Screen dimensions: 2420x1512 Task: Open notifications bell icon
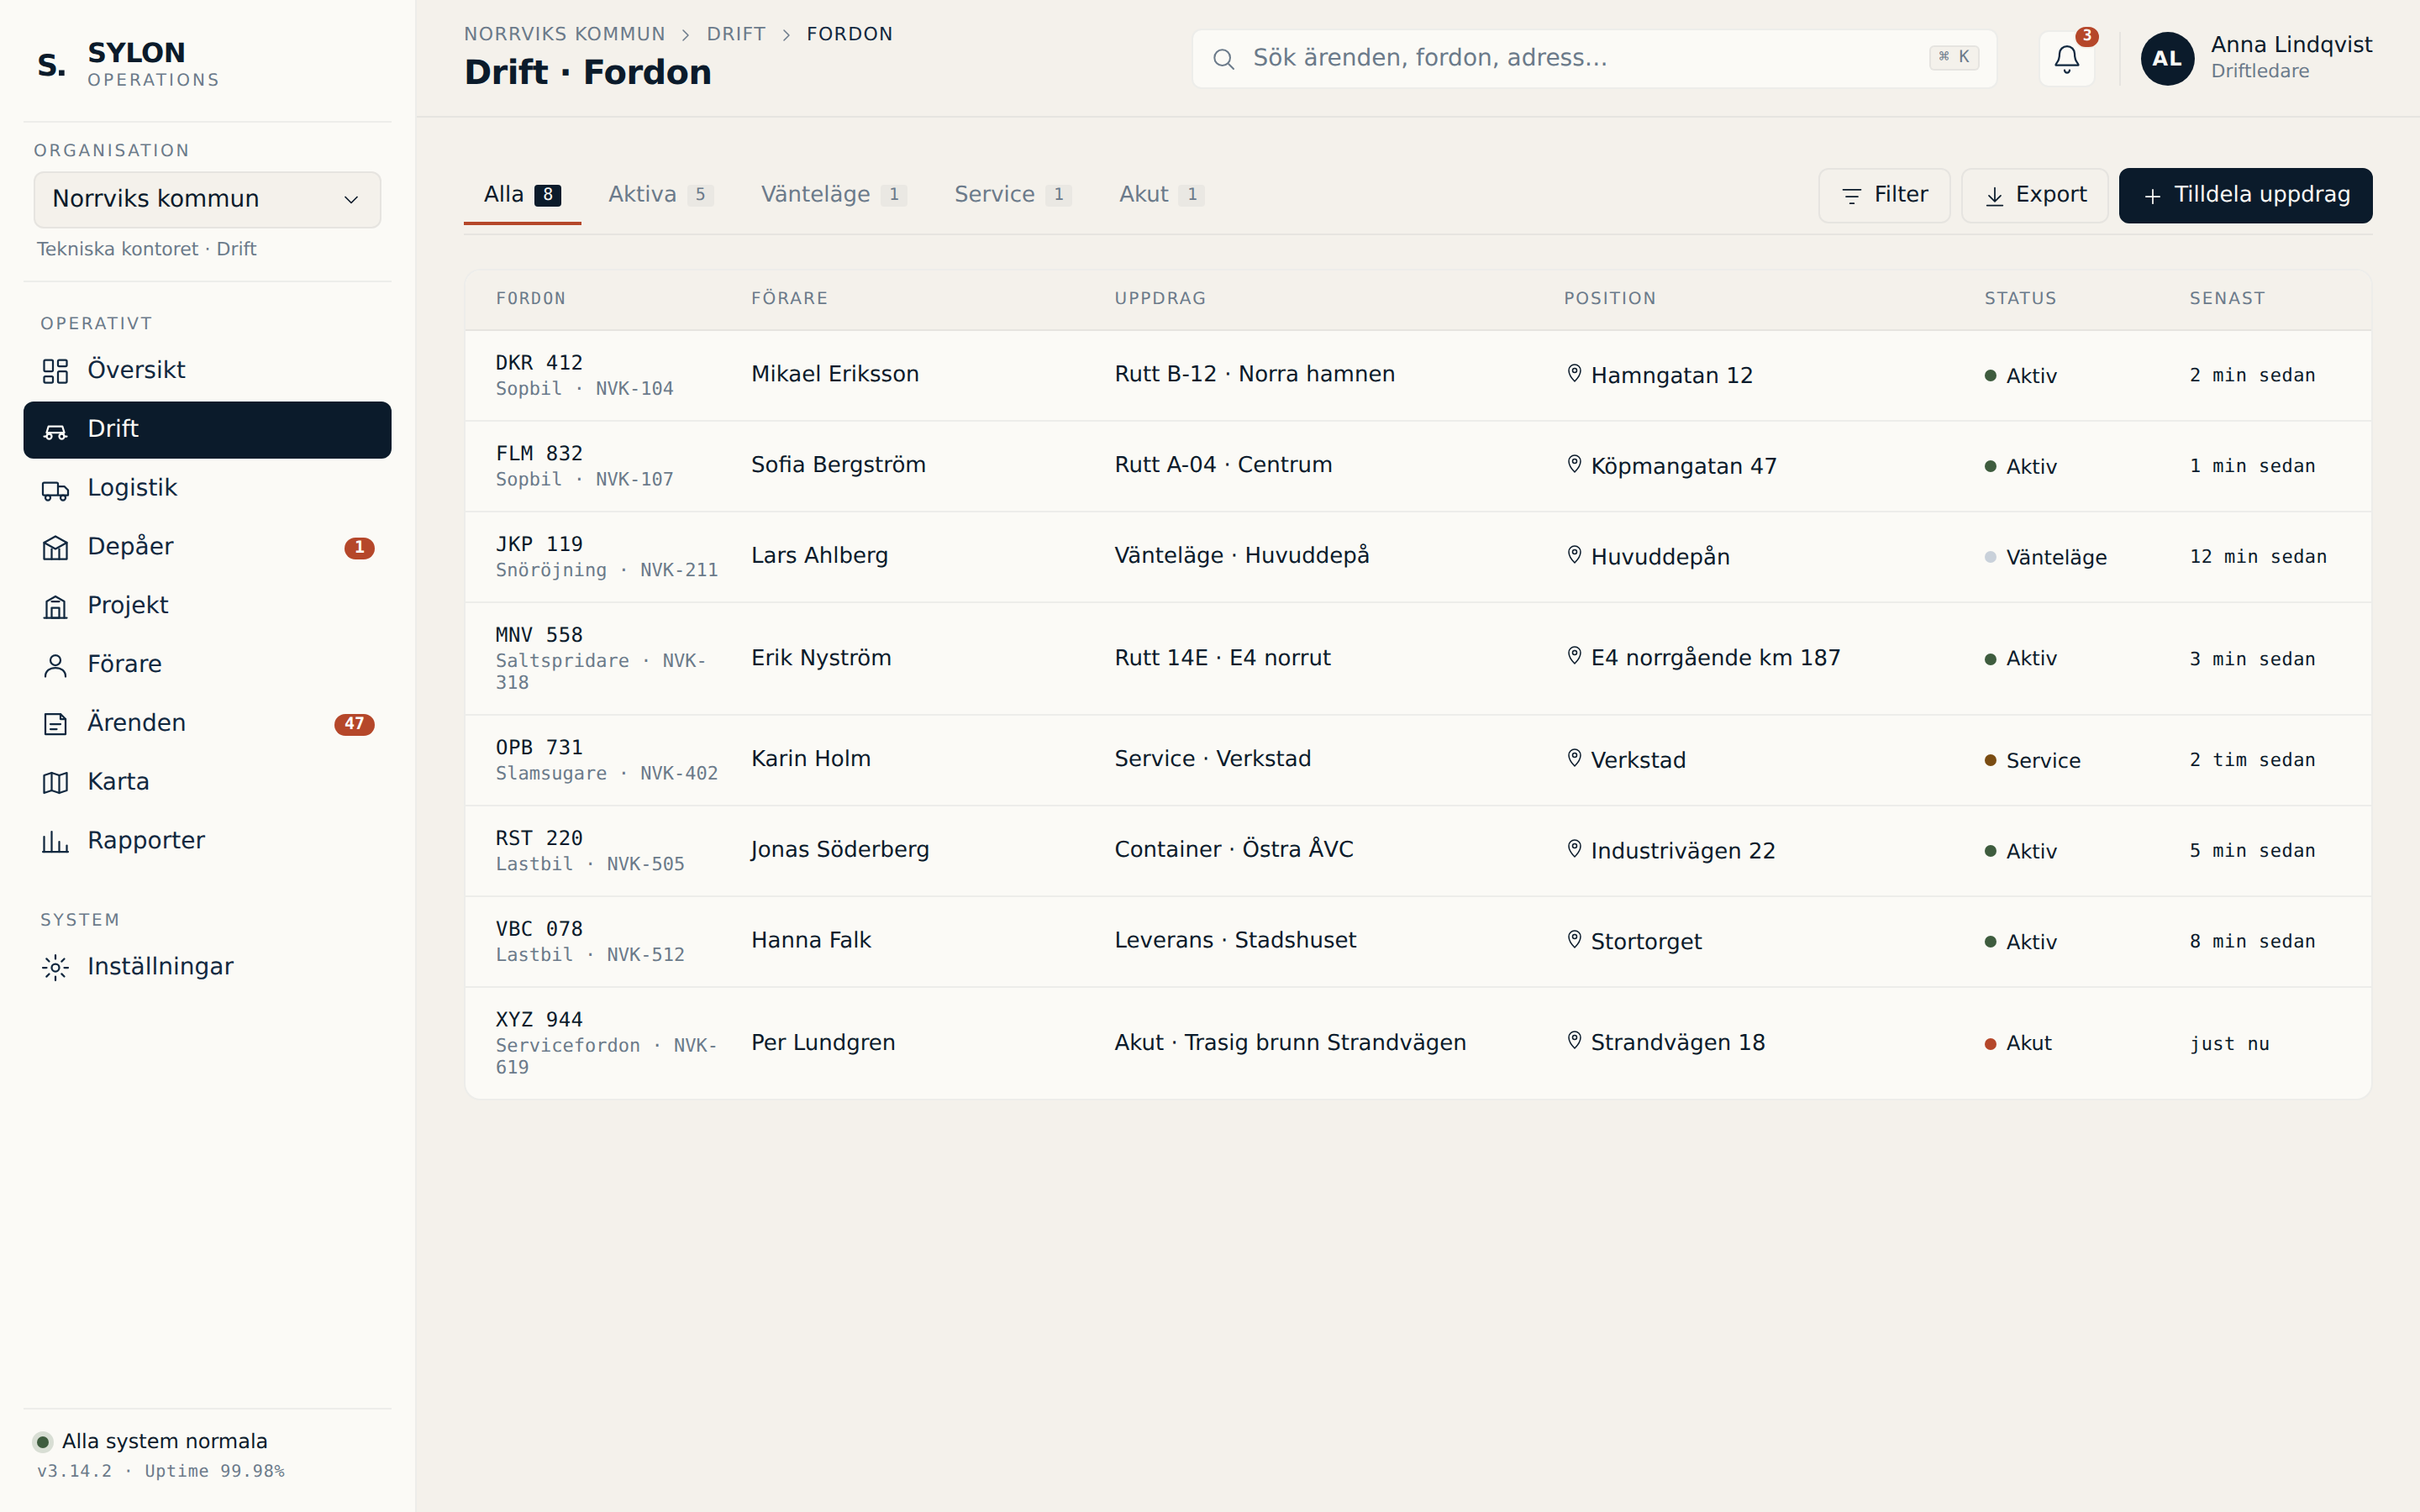click(2066, 59)
